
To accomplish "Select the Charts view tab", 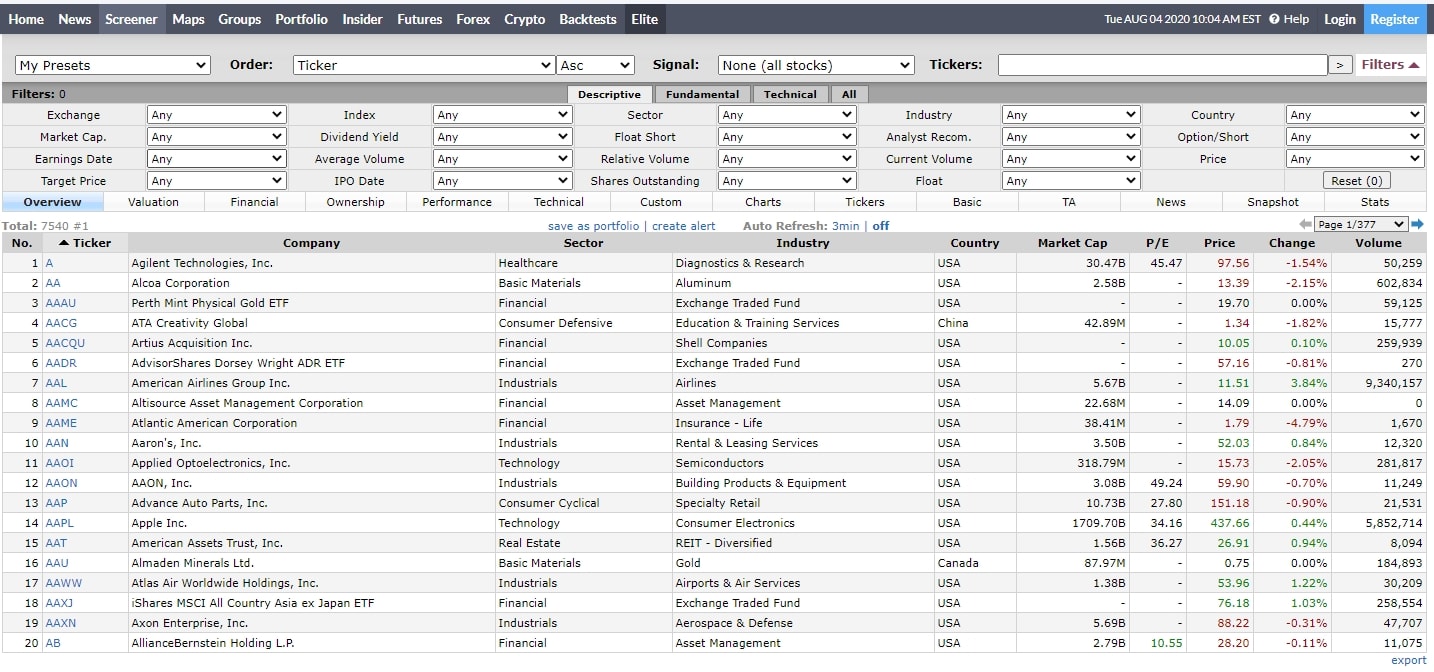I will (x=763, y=202).
